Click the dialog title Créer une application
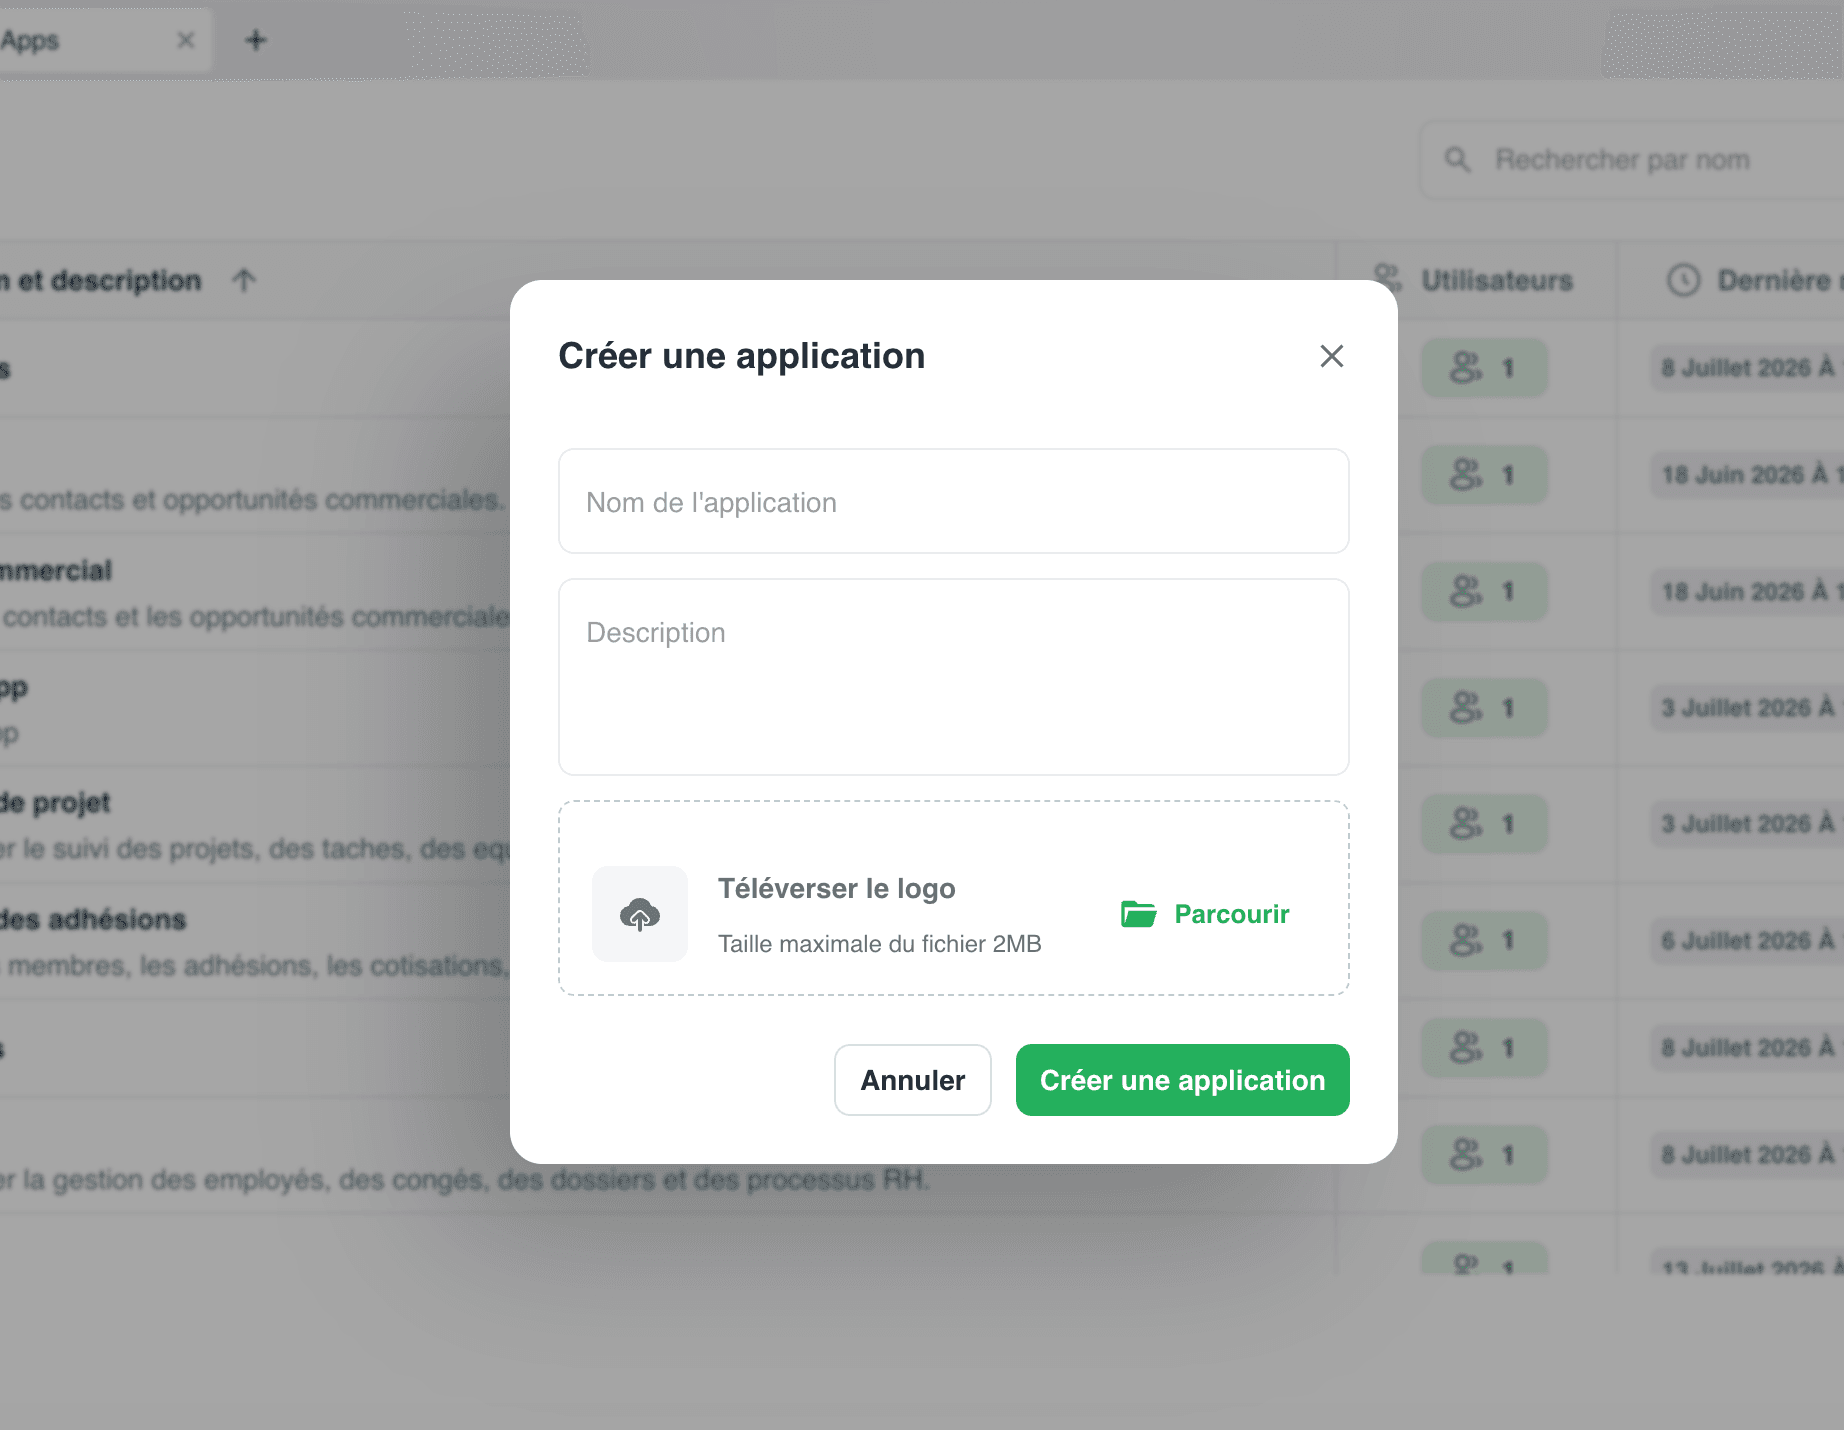The width and height of the screenshot is (1844, 1430). 741,356
